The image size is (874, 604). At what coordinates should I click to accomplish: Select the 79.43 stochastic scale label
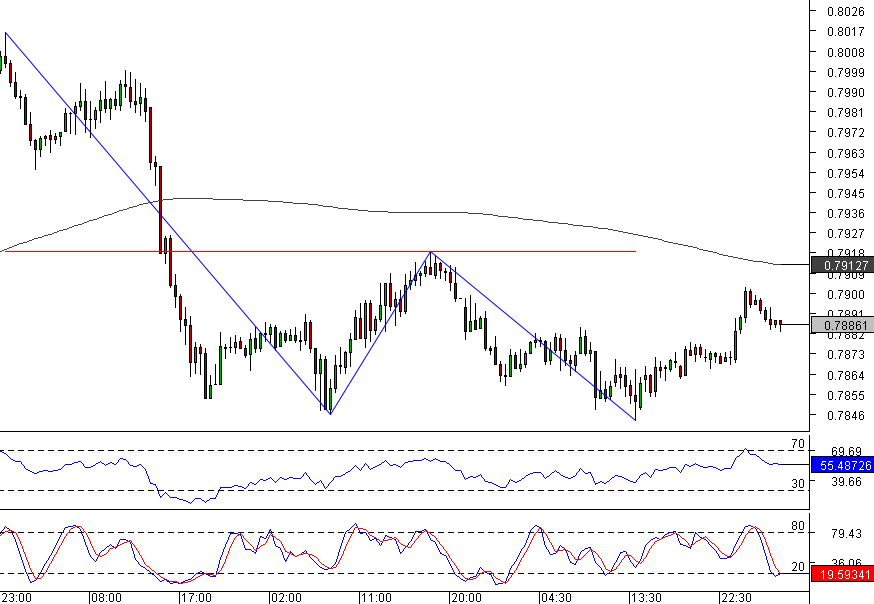[846, 534]
